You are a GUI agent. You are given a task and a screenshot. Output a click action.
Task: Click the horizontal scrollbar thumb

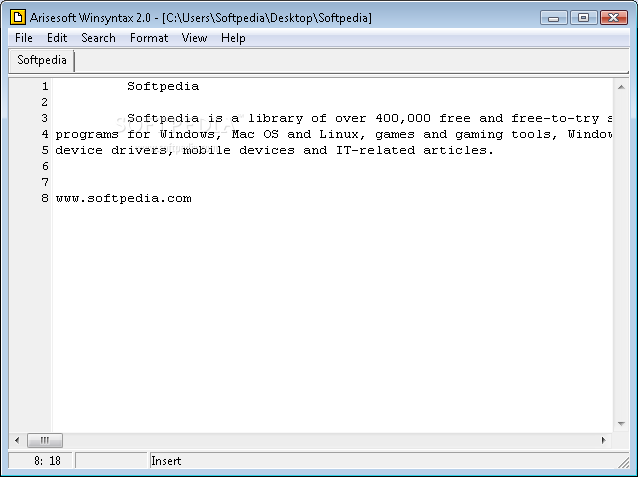[x=45, y=440]
